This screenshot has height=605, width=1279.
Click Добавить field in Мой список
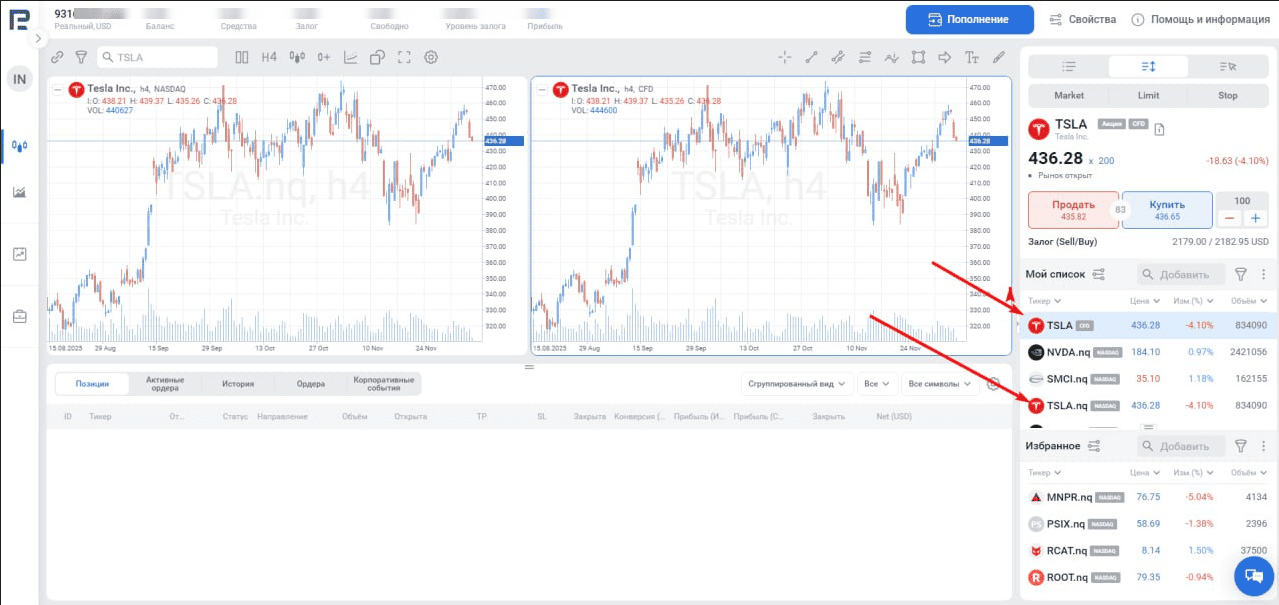tap(1180, 274)
